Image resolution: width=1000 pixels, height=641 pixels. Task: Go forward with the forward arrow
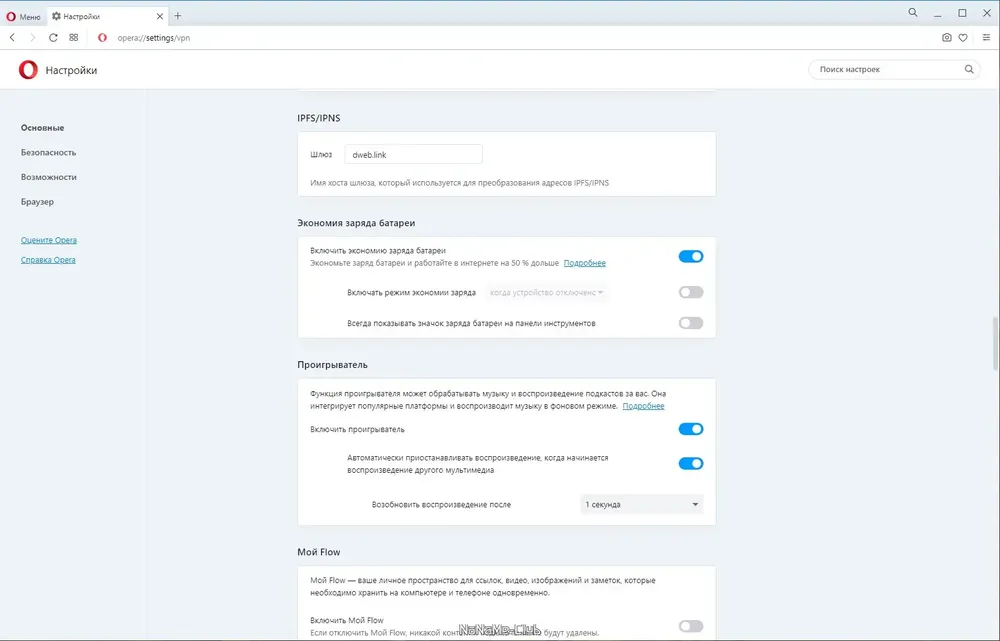pyautogui.click(x=33, y=38)
